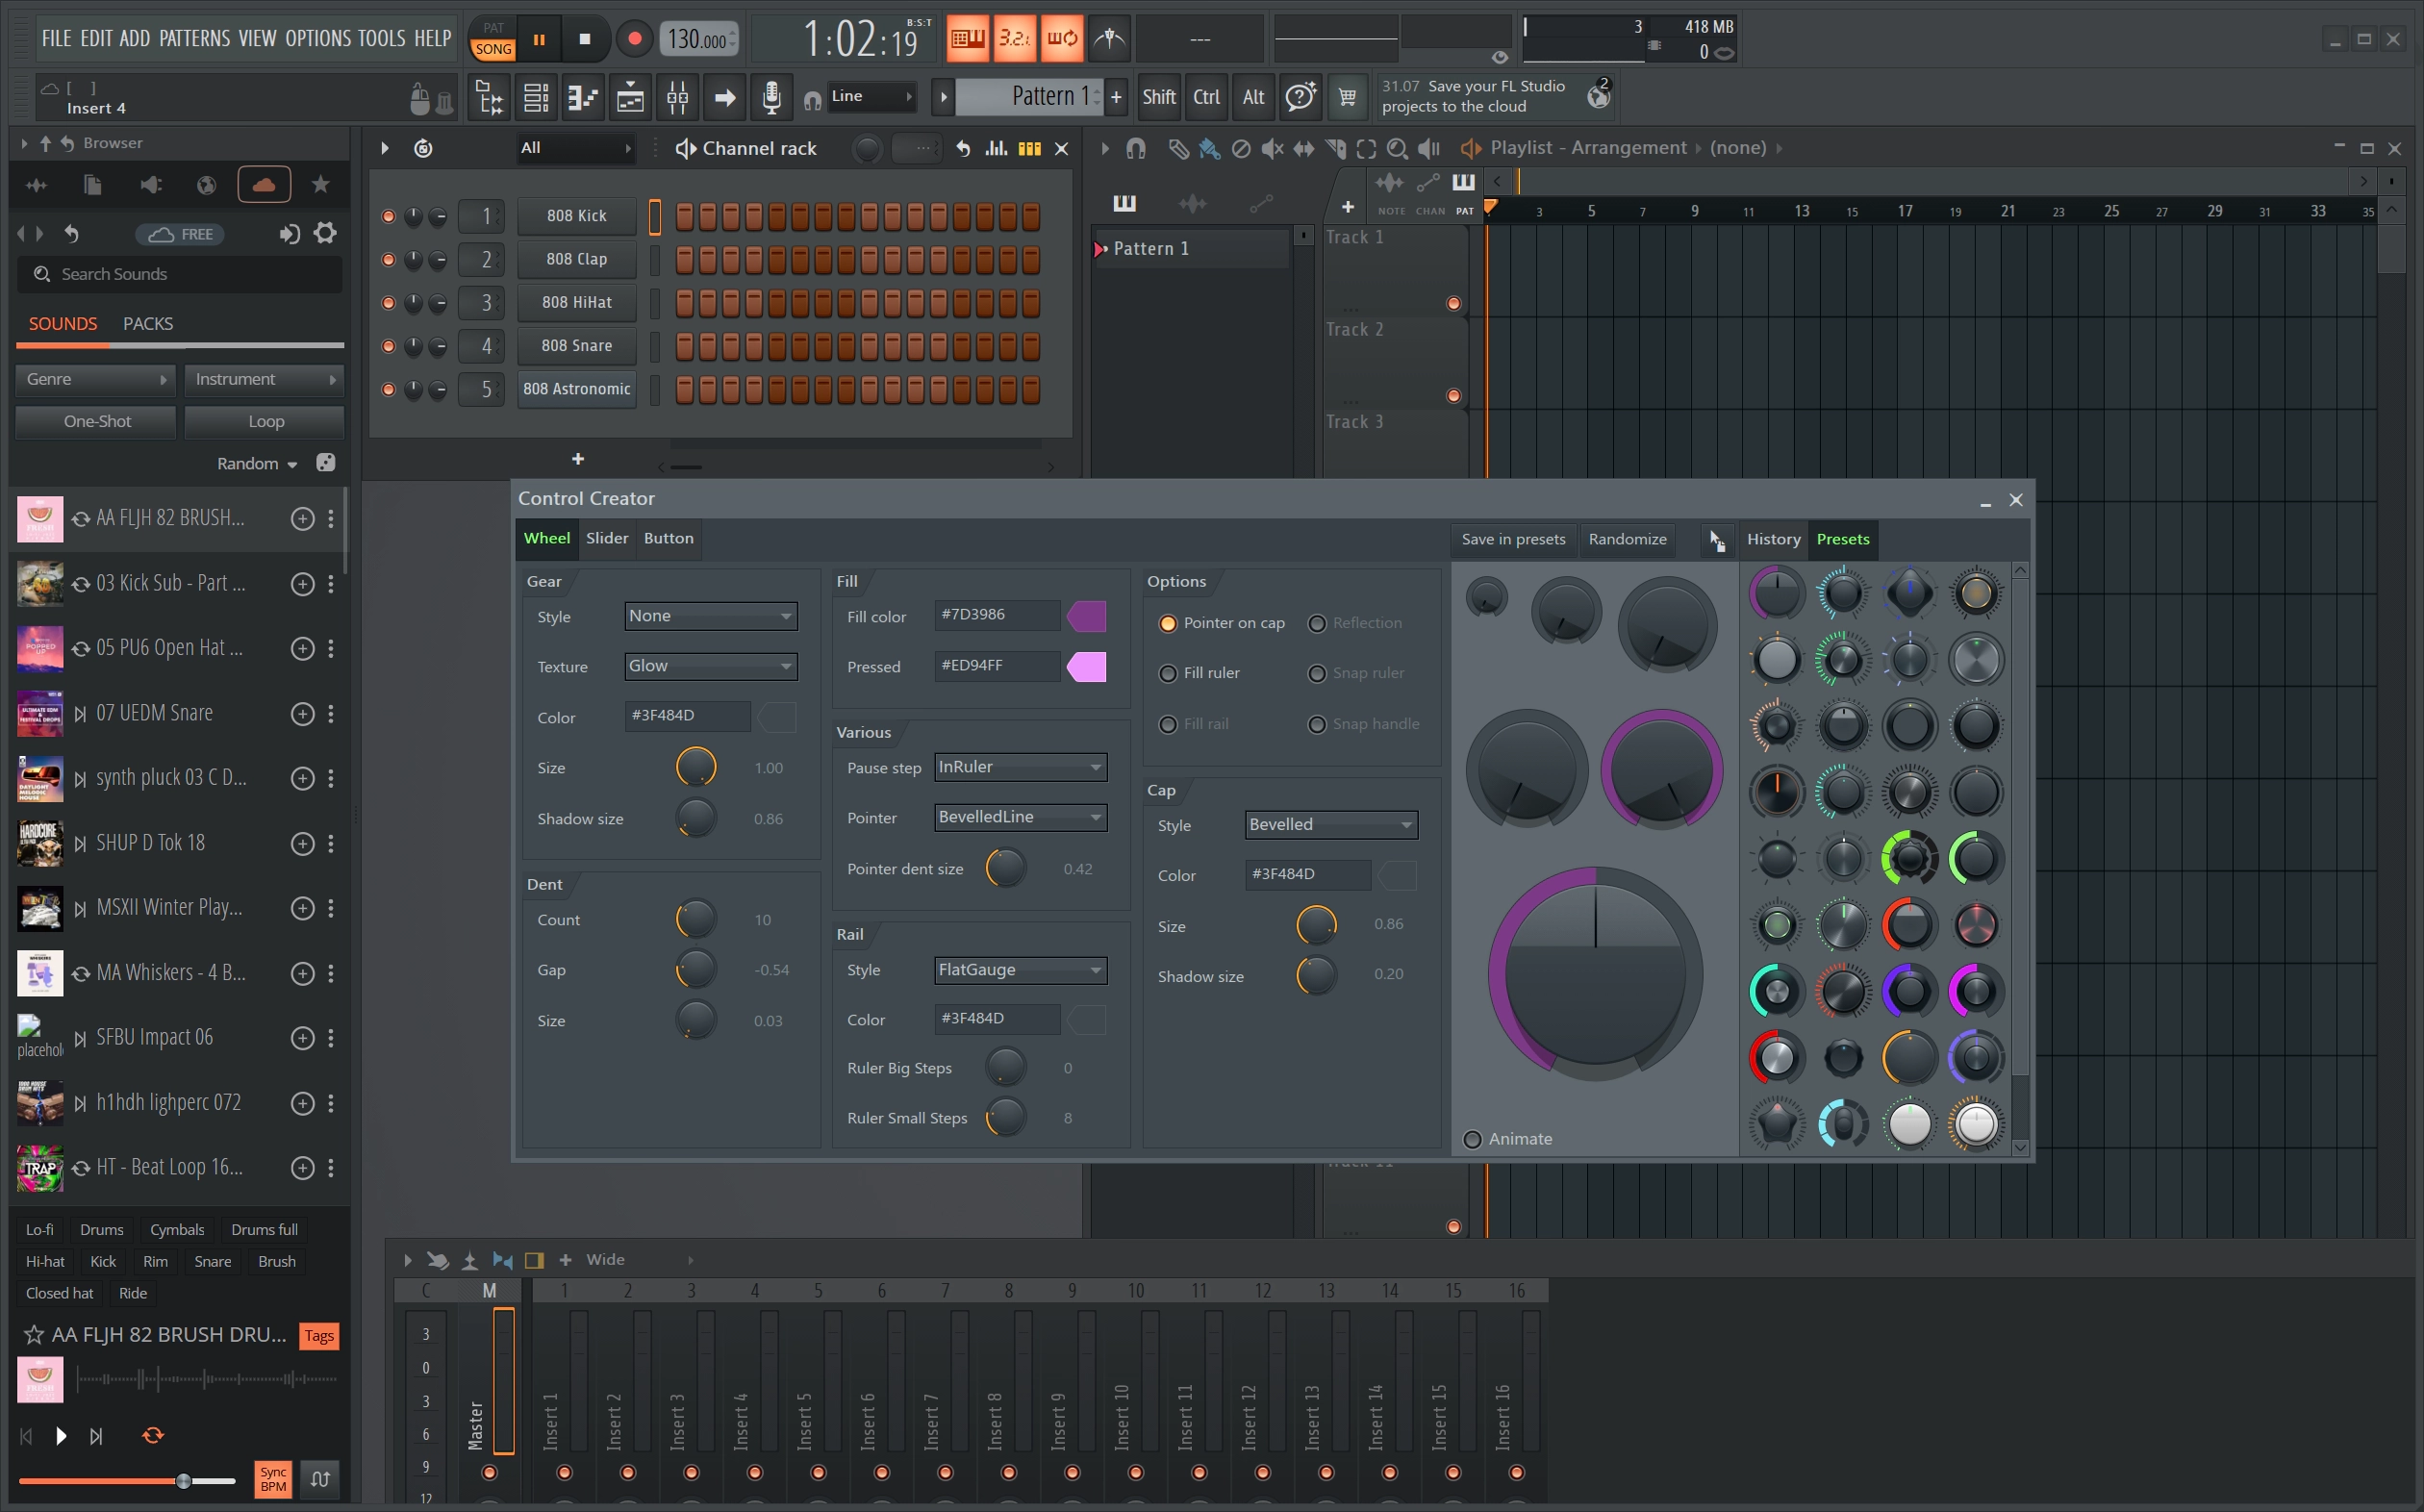
Task: Toggle Channel rack step sequencer icon
Action: click(1029, 148)
